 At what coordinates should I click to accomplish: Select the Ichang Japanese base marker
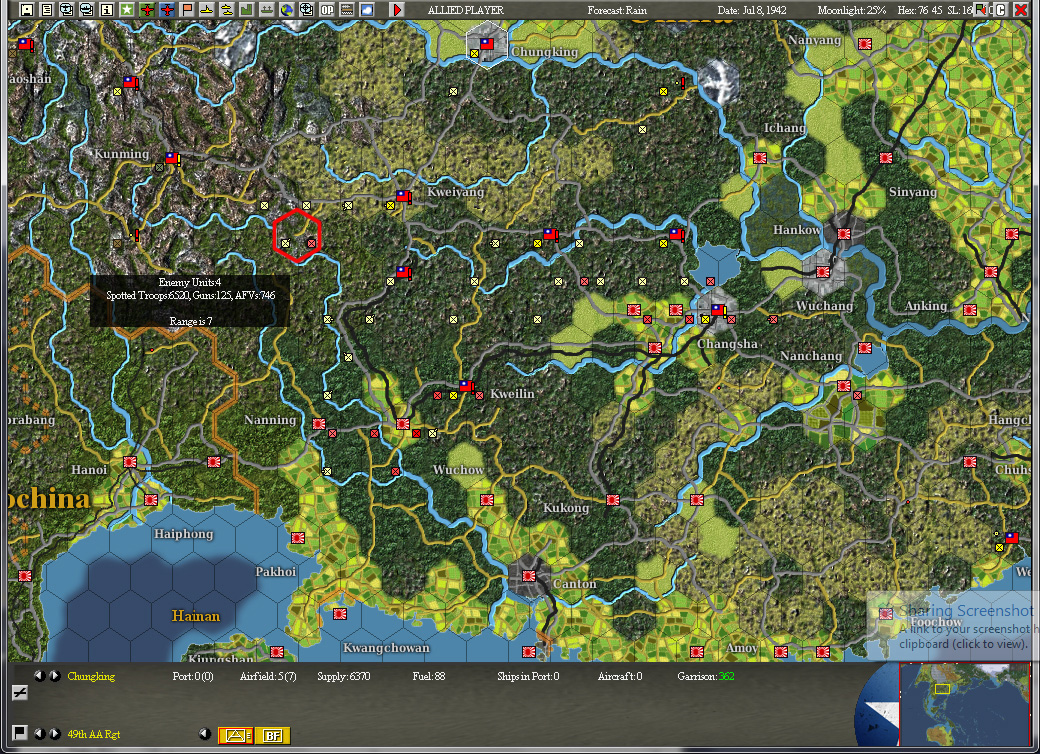pyautogui.click(x=760, y=158)
